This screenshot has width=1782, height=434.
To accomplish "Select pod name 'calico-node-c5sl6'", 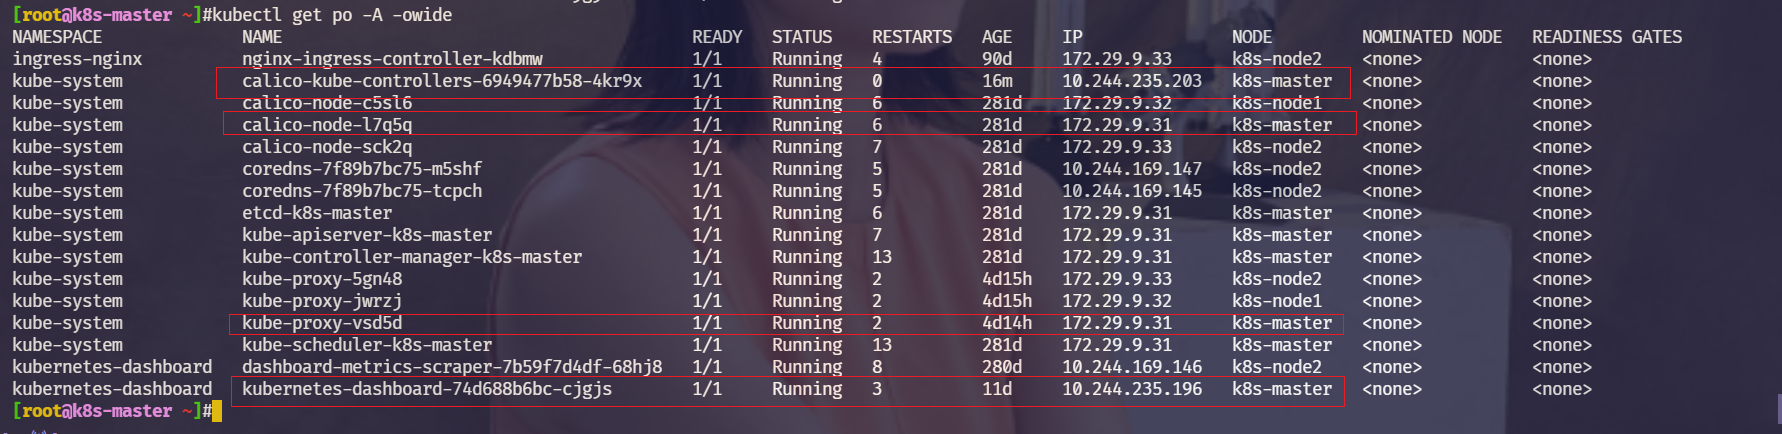I will [x=327, y=103].
